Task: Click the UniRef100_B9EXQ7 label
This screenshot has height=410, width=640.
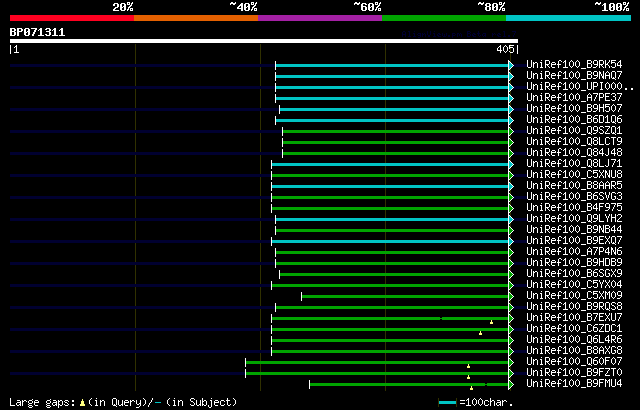Action: point(574,241)
